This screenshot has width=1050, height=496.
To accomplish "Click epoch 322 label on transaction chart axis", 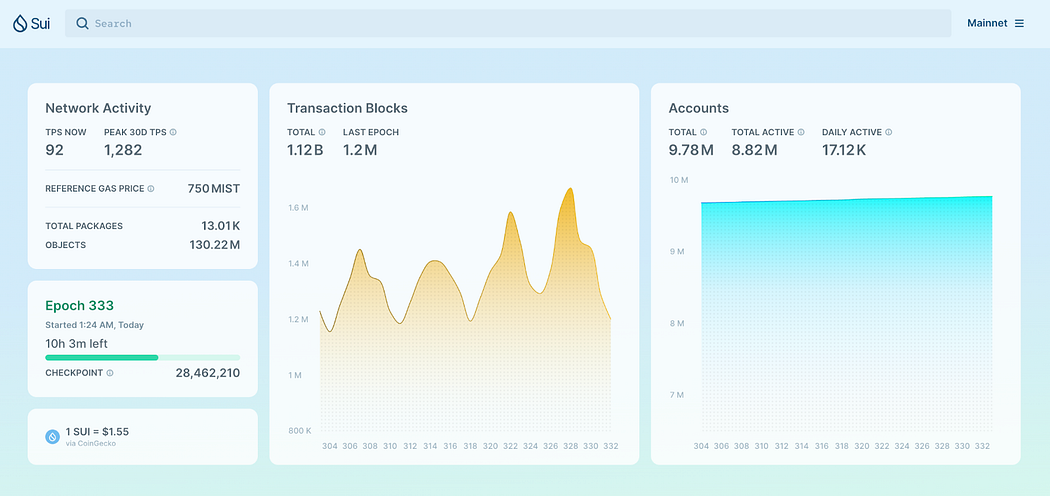I will tap(510, 446).
